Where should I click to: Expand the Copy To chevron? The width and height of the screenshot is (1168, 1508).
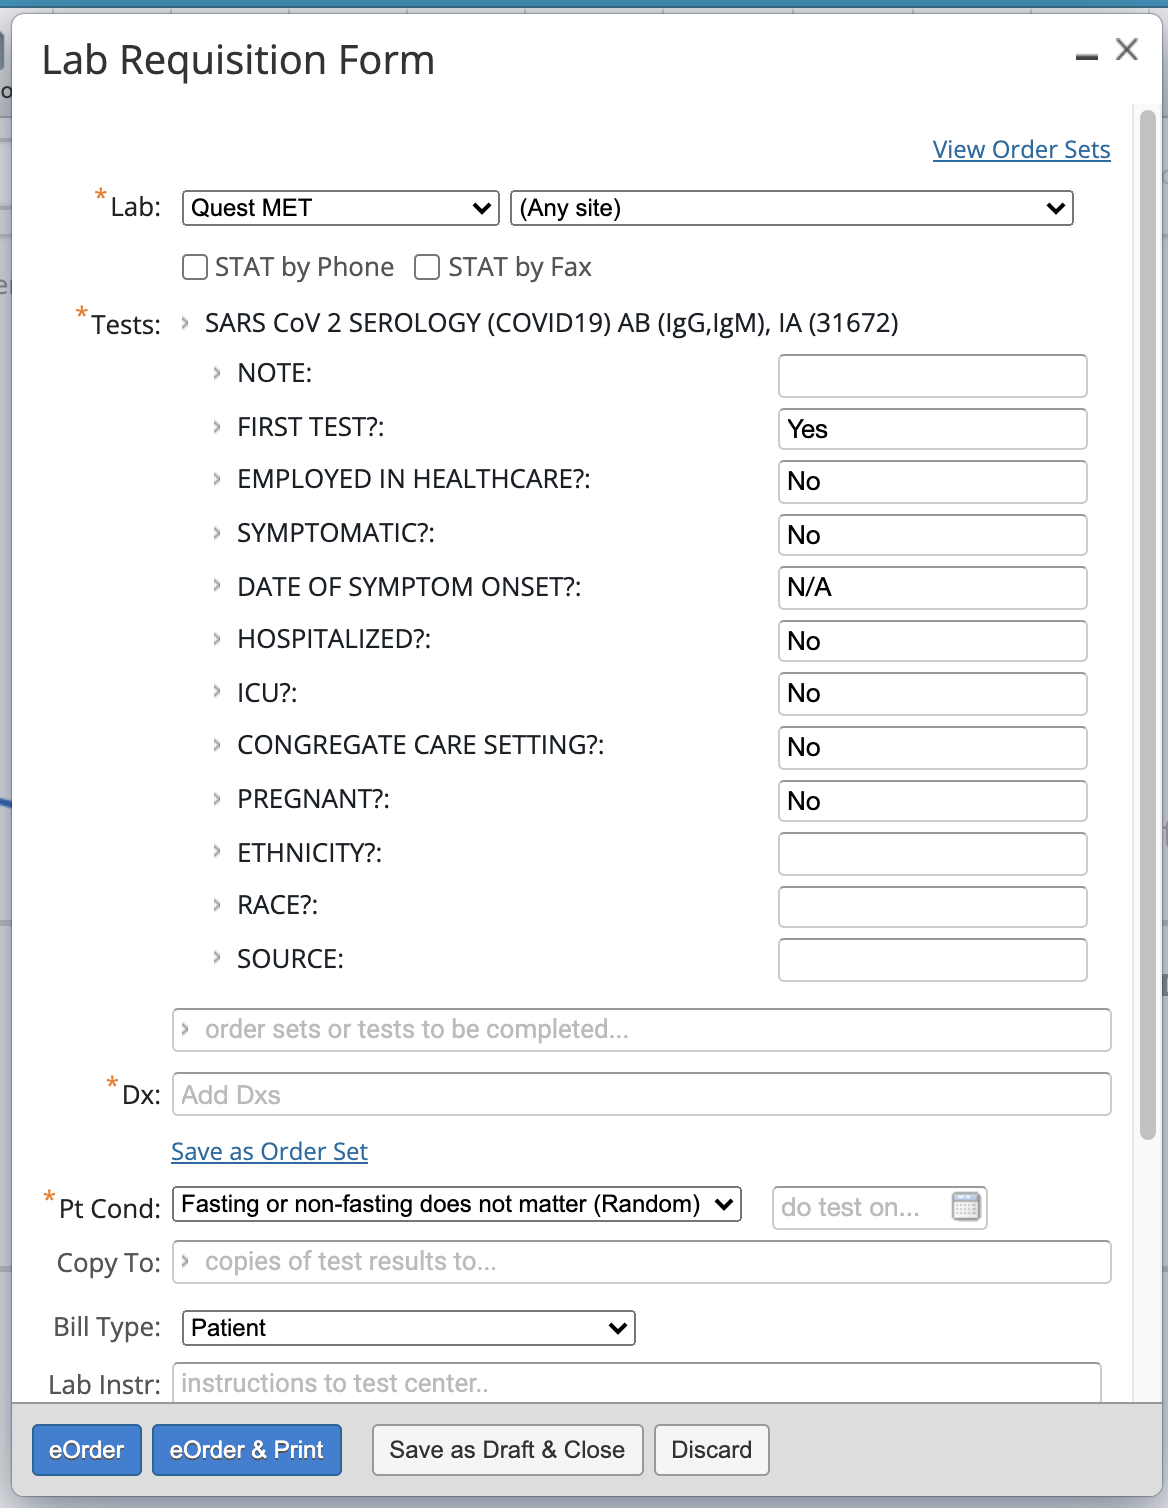coord(186,1261)
